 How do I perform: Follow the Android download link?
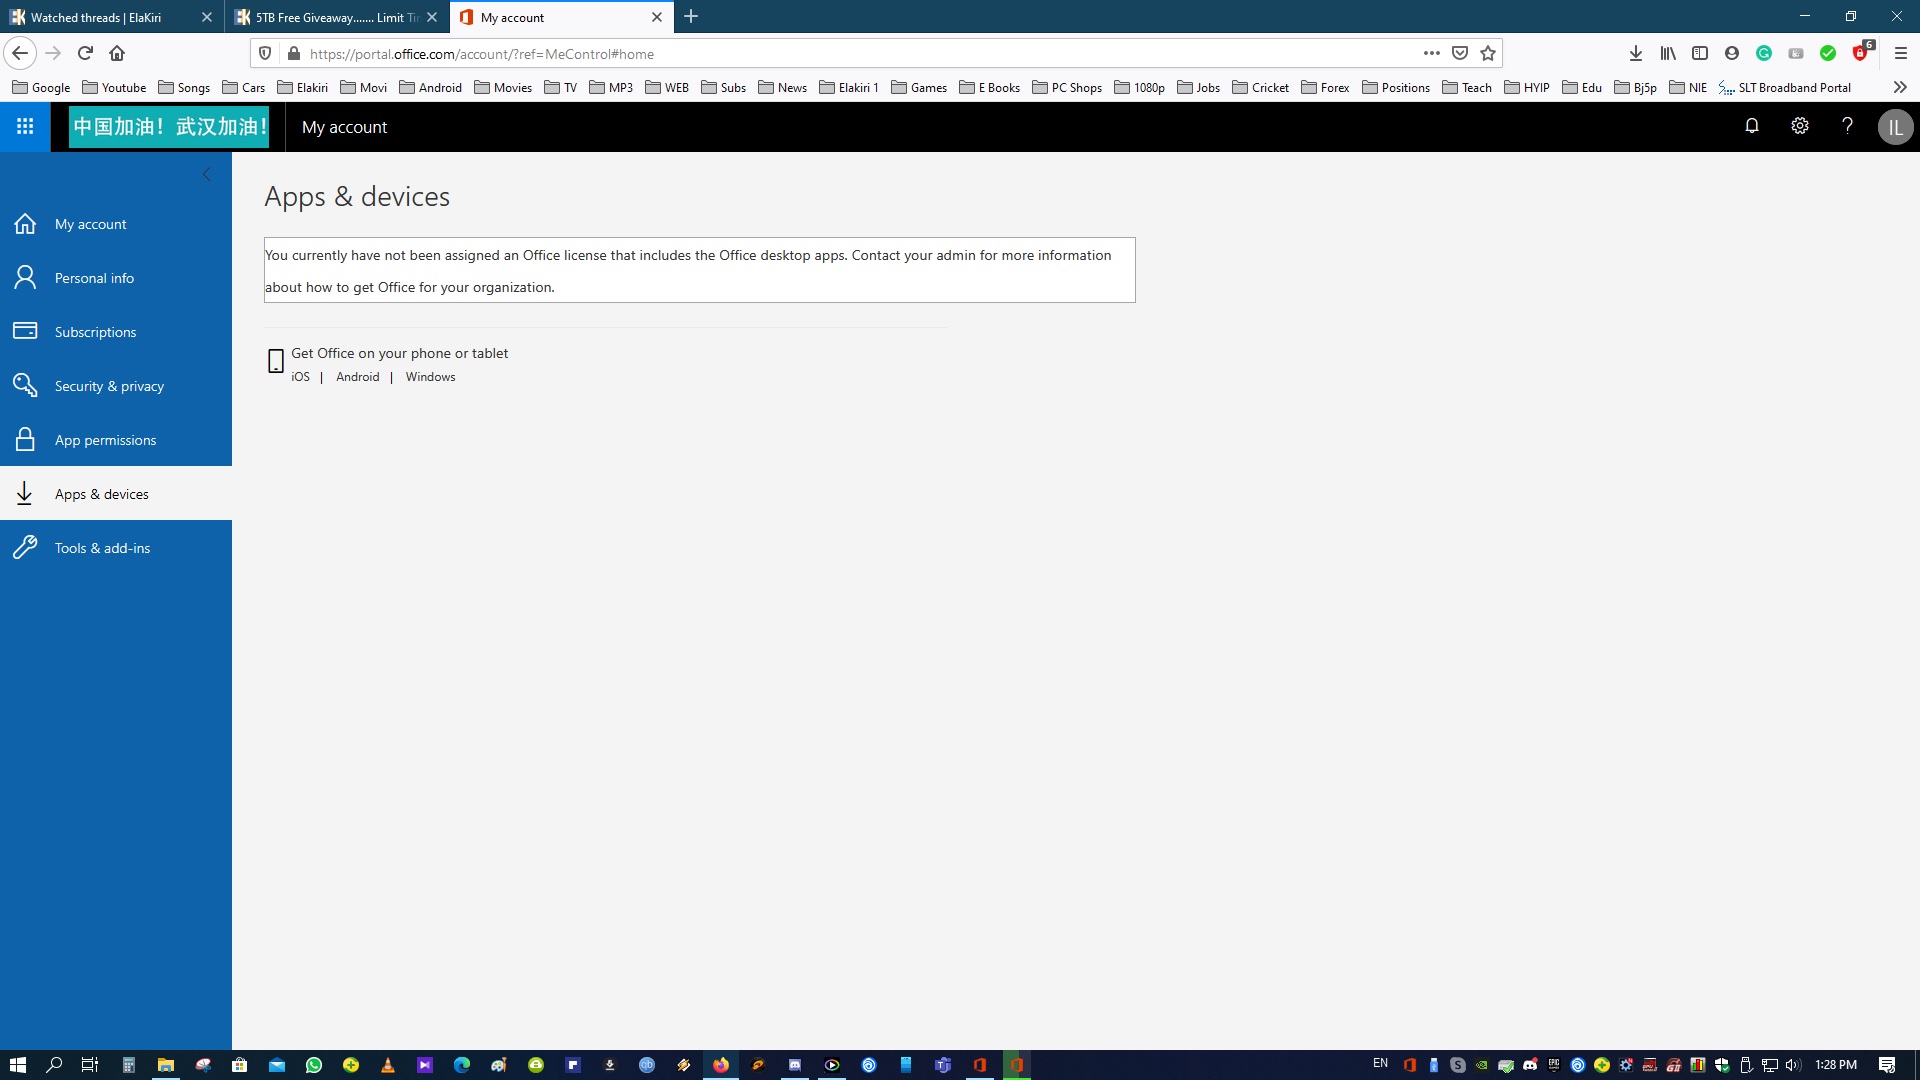point(357,377)
